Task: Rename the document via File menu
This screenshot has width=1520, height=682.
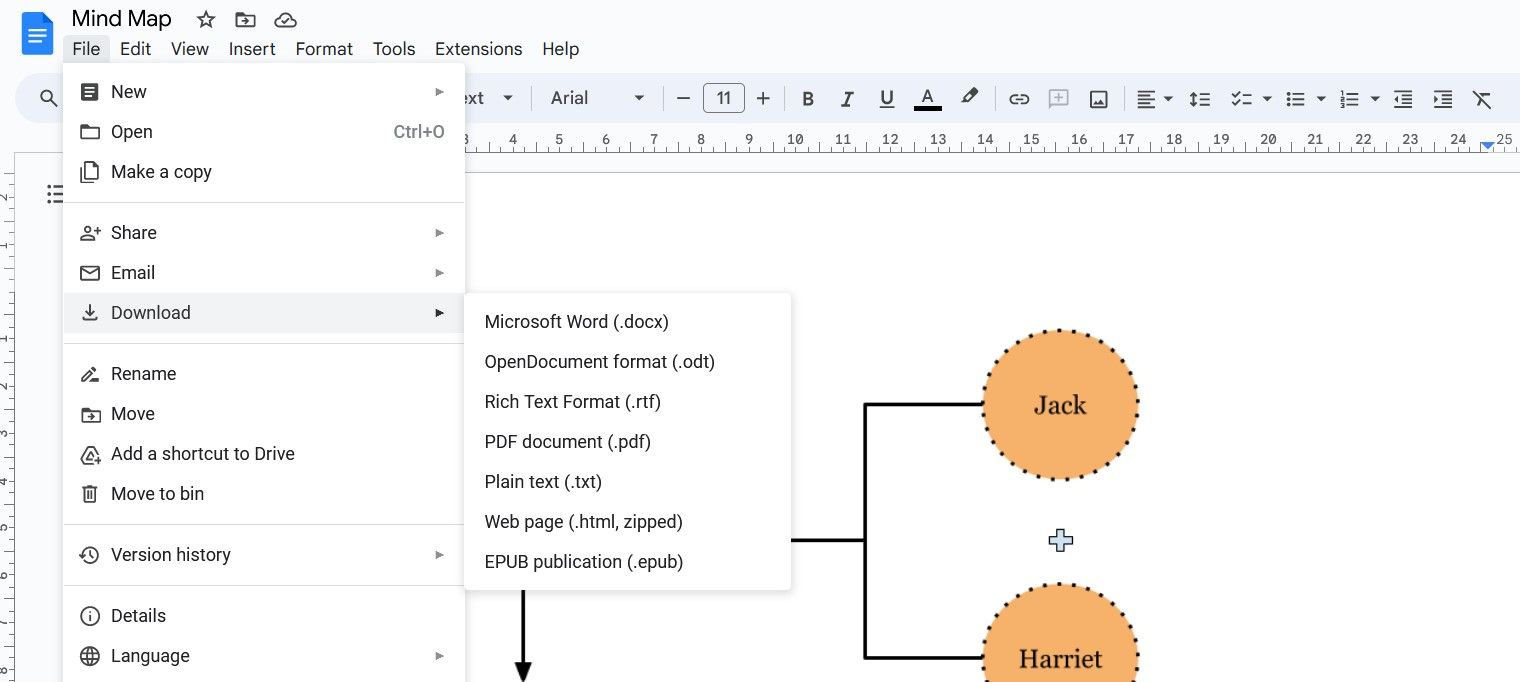Action: 143,373
